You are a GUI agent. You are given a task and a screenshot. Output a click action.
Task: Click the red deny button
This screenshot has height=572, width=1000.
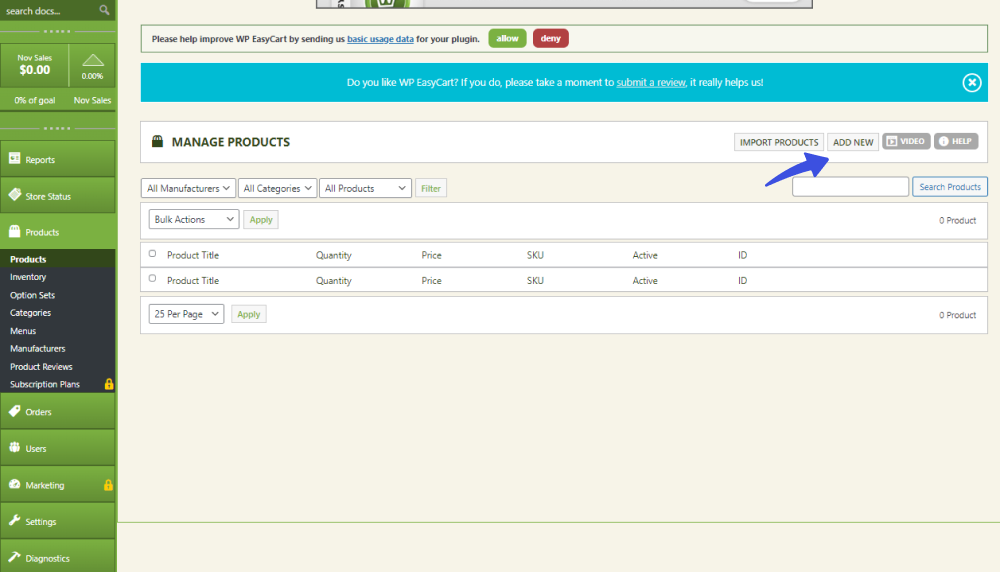click(550, 38)
